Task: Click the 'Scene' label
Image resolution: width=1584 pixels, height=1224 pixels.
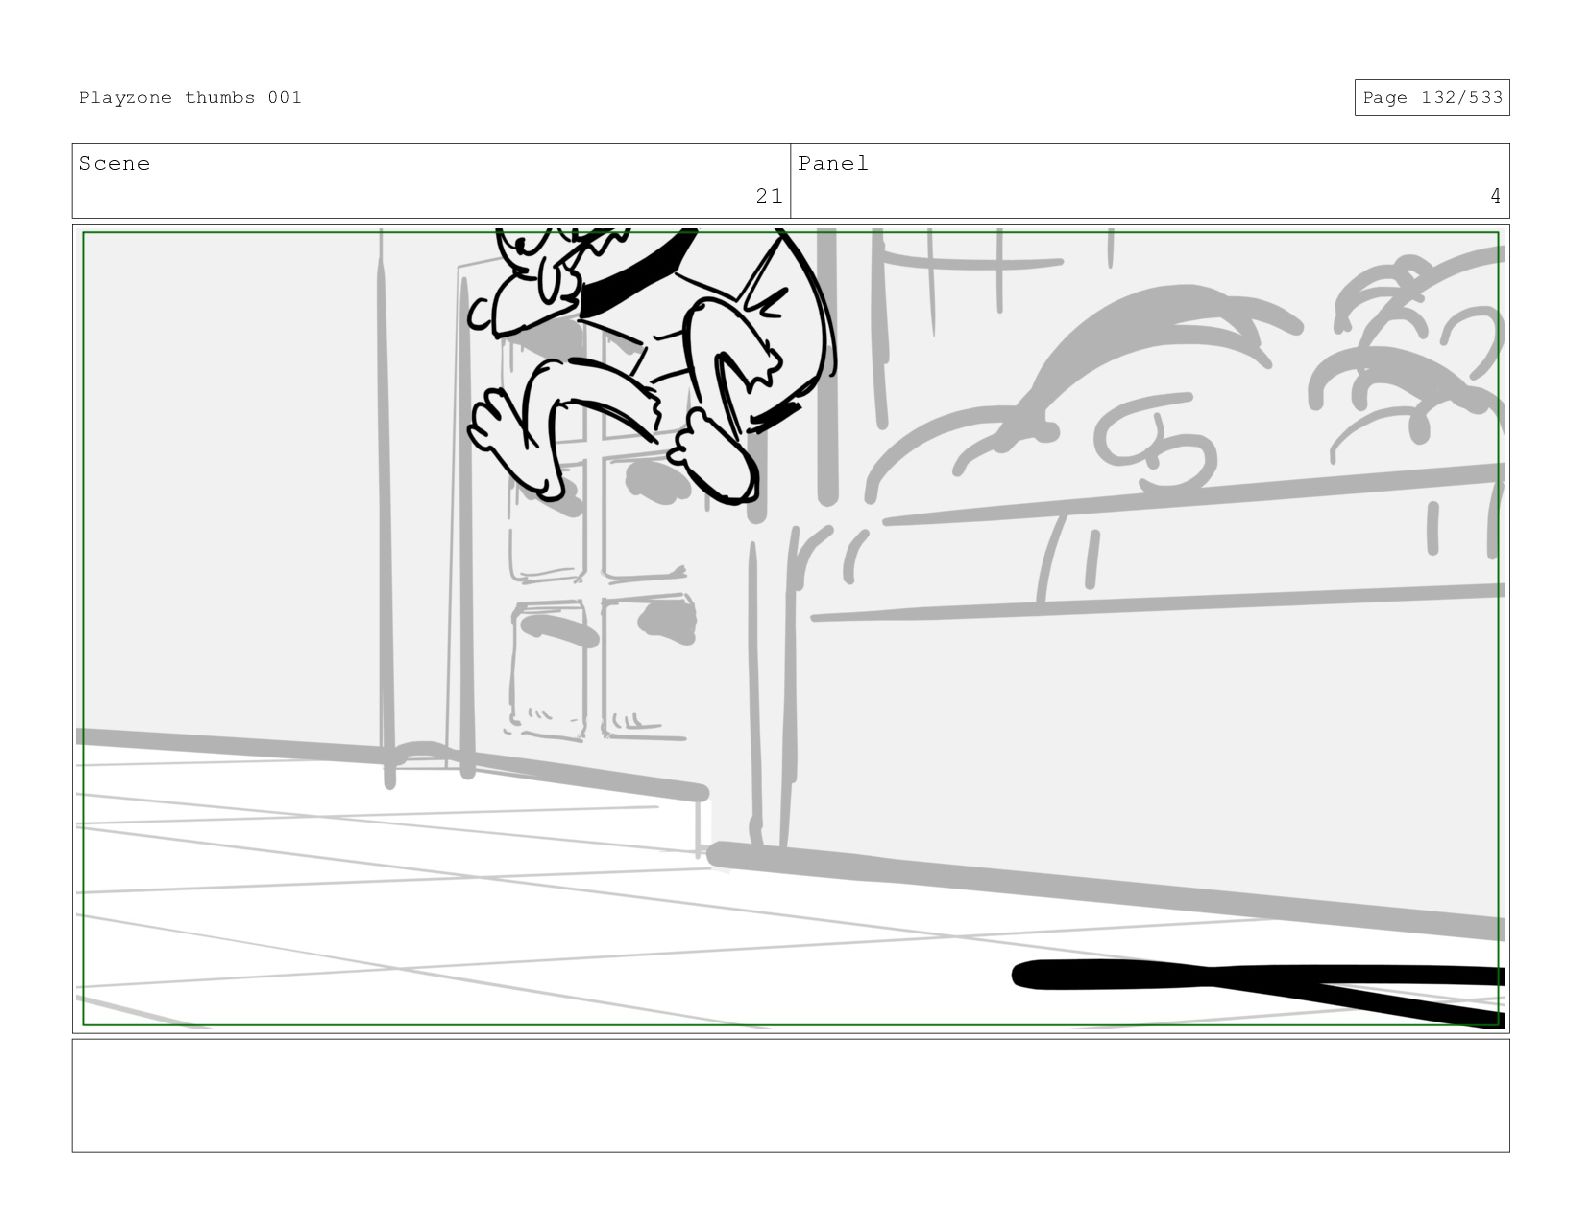Action: 114,163
